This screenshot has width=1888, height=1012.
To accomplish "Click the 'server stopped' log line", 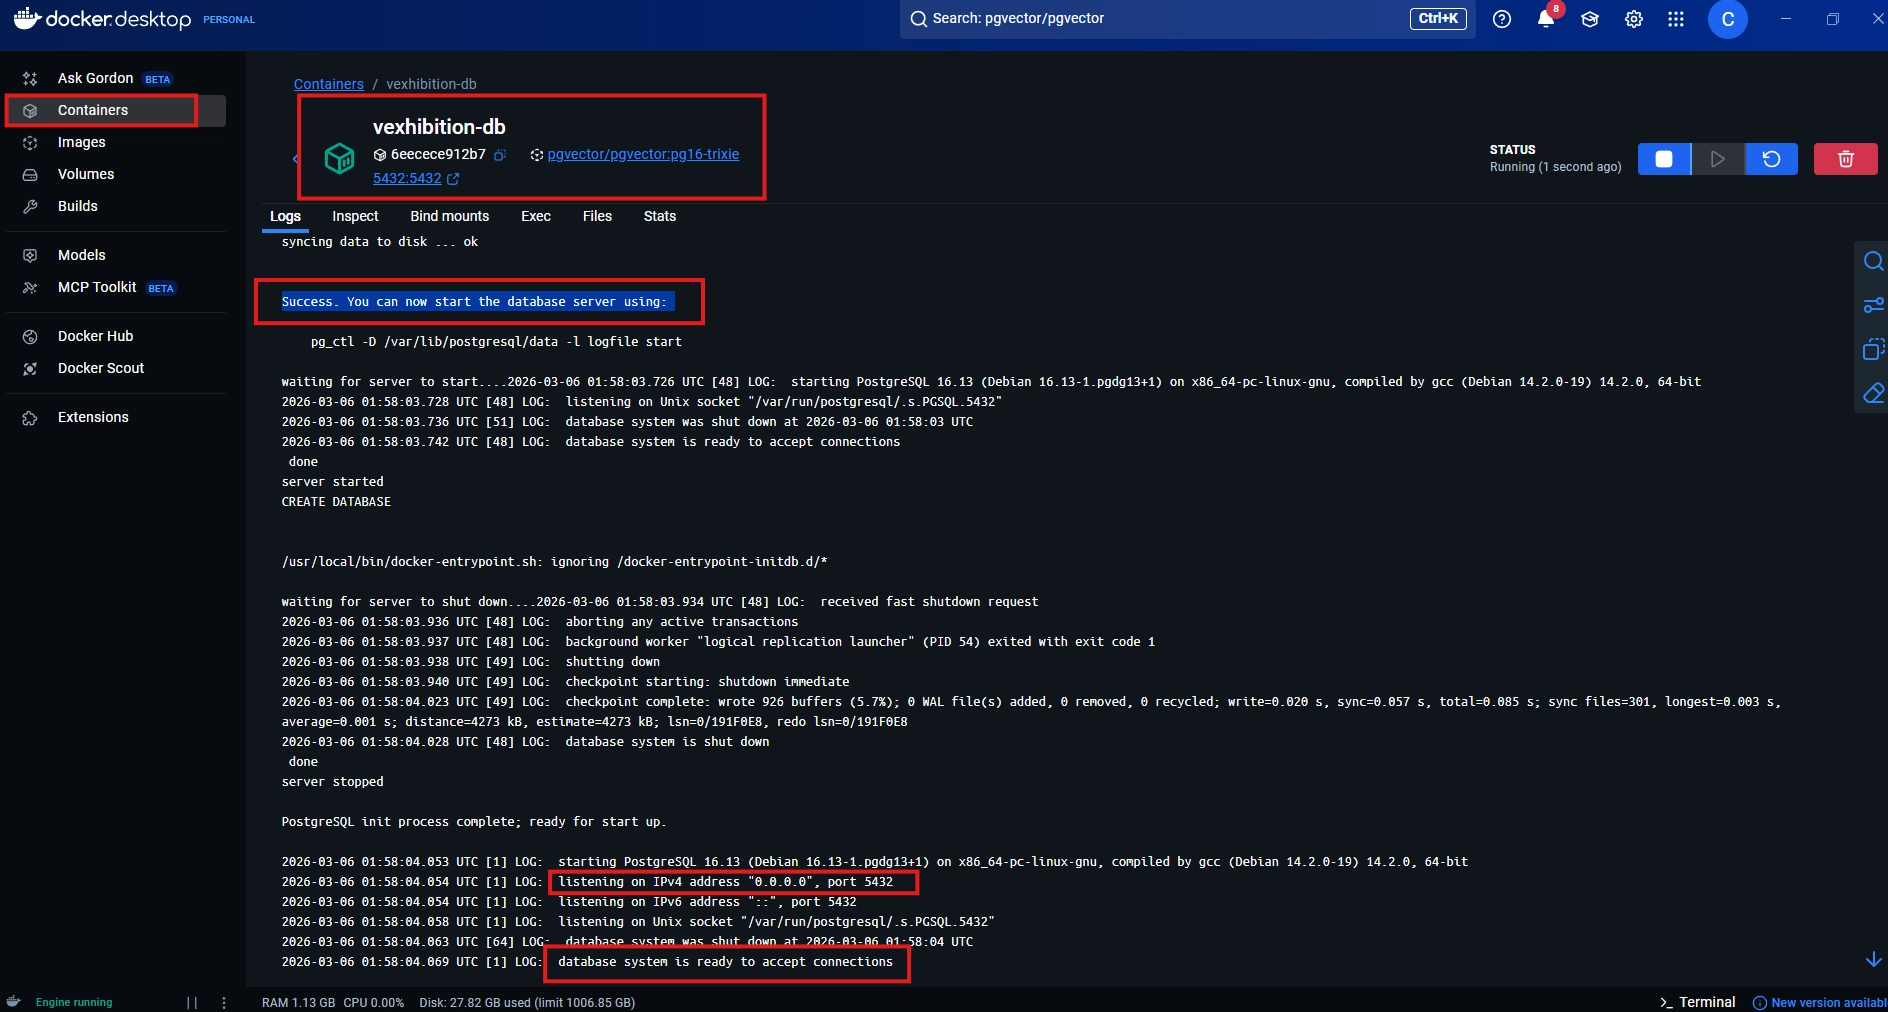I will [x=332, y=781].
